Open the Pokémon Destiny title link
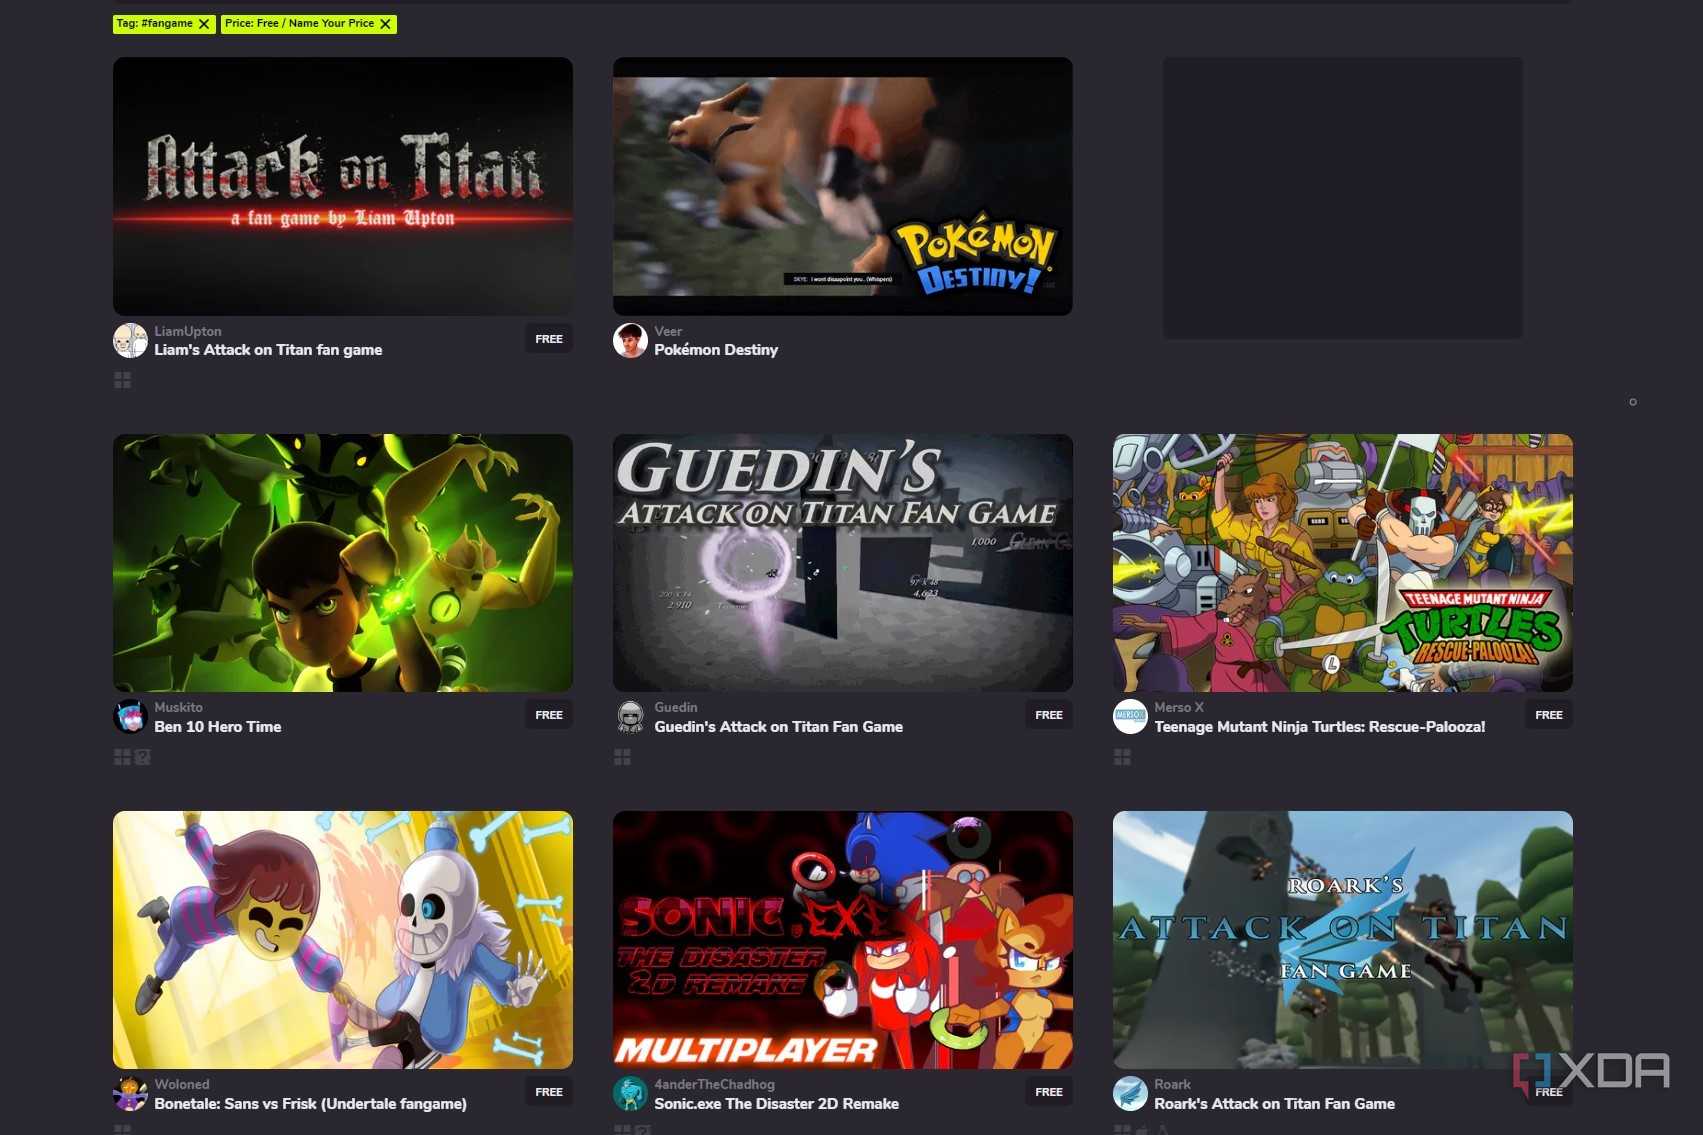The height and width of the screenshot is (1135, 1703). 716,350
